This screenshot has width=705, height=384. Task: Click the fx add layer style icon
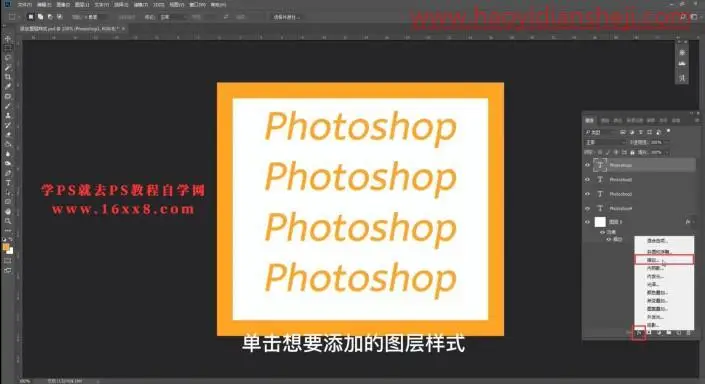tap(639, 333)
